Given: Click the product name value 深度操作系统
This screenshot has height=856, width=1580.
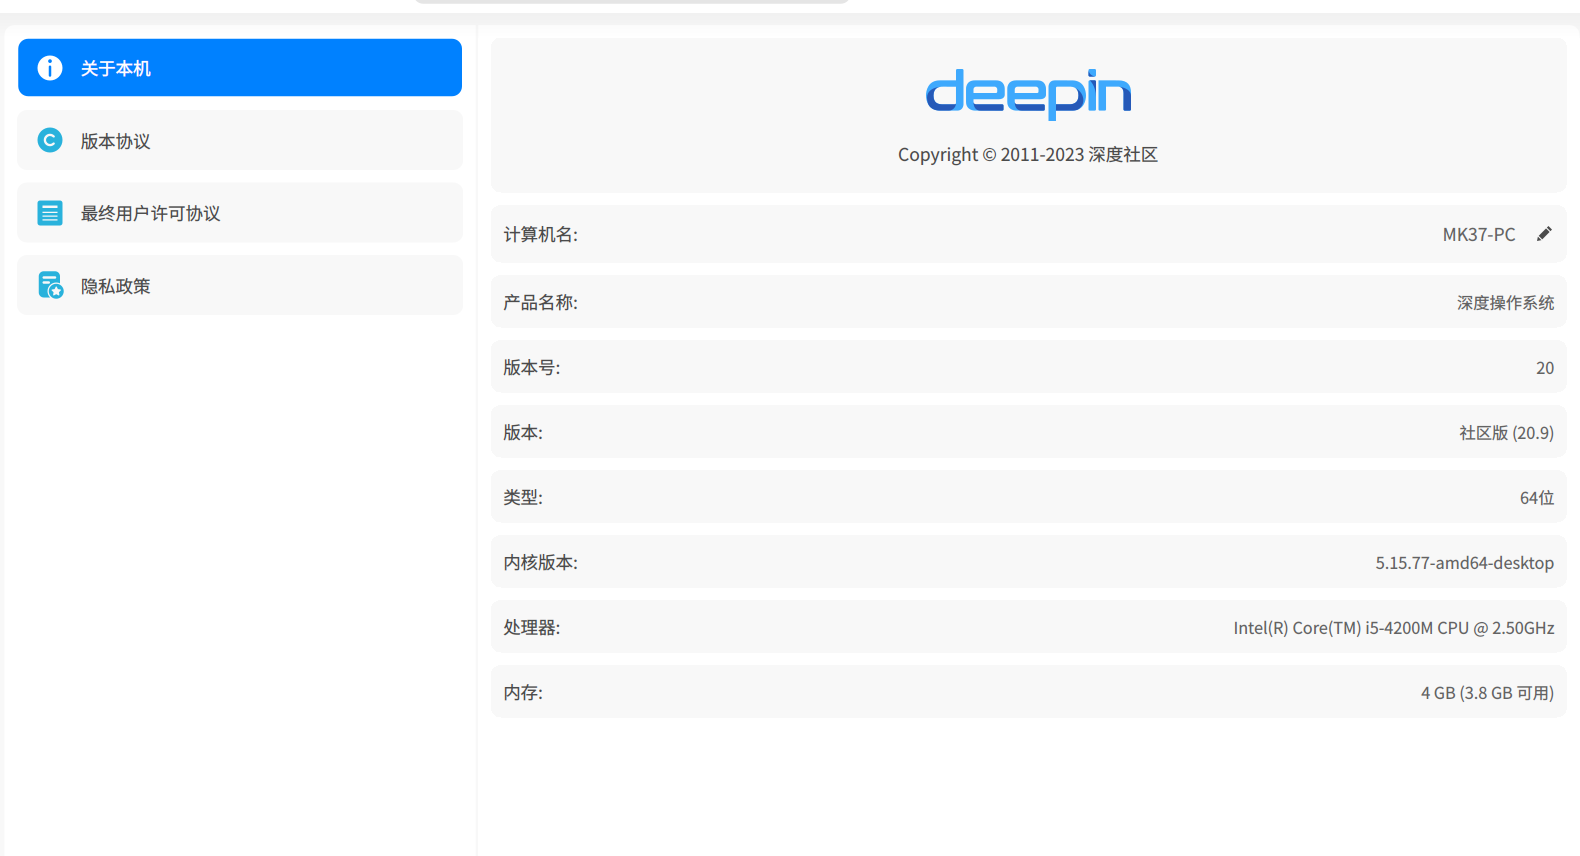Looking at the screenshot, I should click(x=1505, y=303).
